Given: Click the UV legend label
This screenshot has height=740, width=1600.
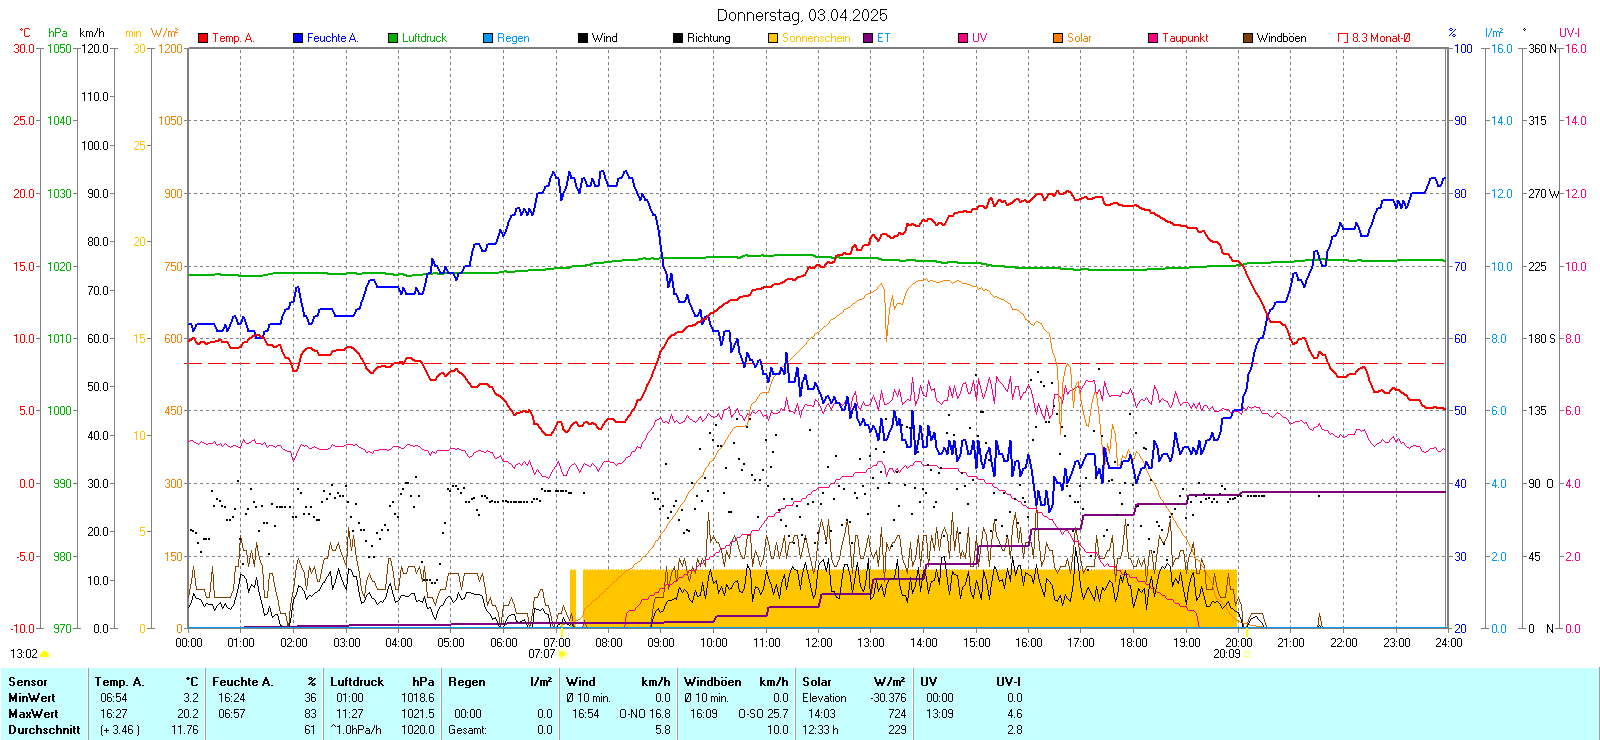Looking at the screenshot, I should click(x=979, y=38).
